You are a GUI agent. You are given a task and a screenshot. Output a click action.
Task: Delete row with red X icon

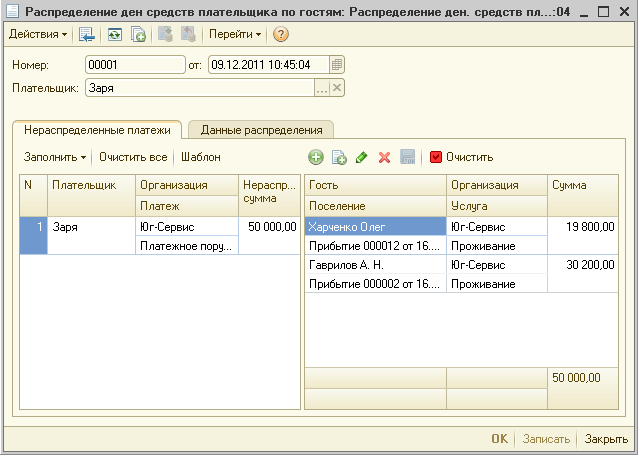tap(385, 157)
